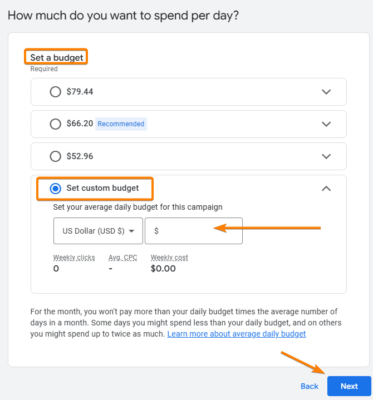Image resolution: width=373 pixels, height=400 pixels.
Task: Click the Weekly cost label
Action: pos(169,258)
